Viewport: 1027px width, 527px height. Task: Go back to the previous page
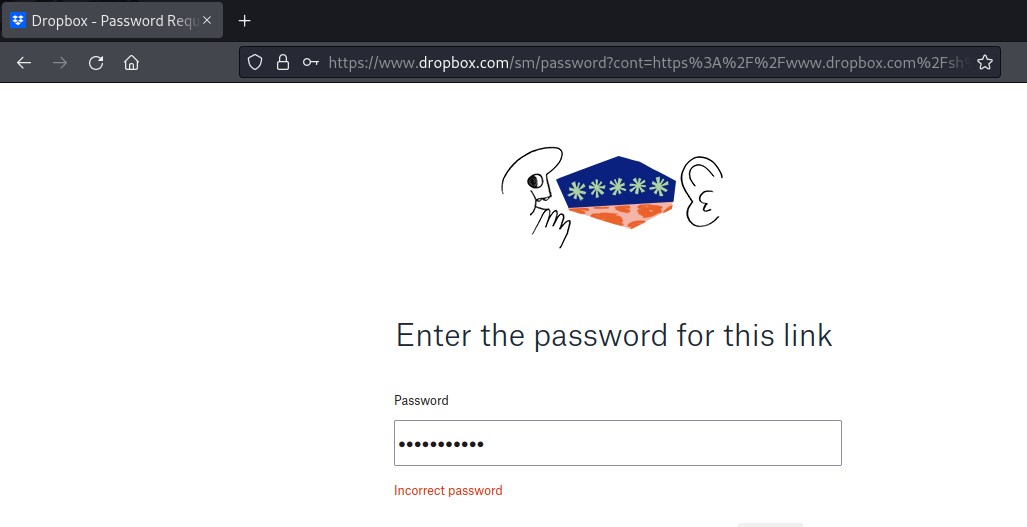click(x=24, y=63)
